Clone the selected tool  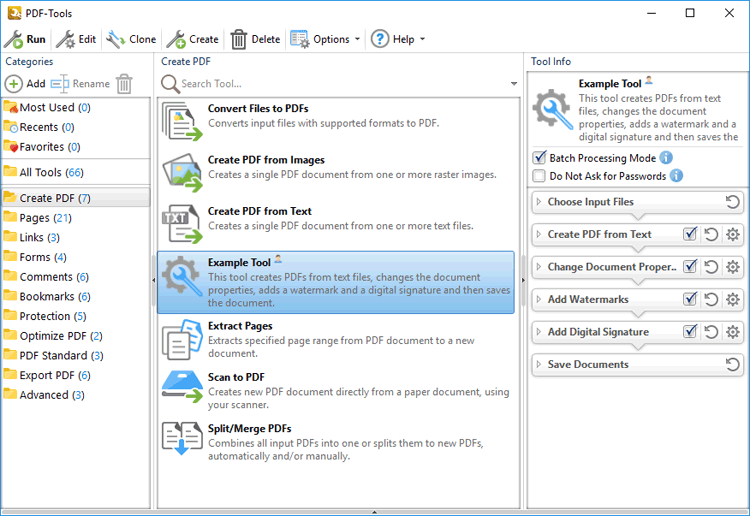click(x=131, y=39)
